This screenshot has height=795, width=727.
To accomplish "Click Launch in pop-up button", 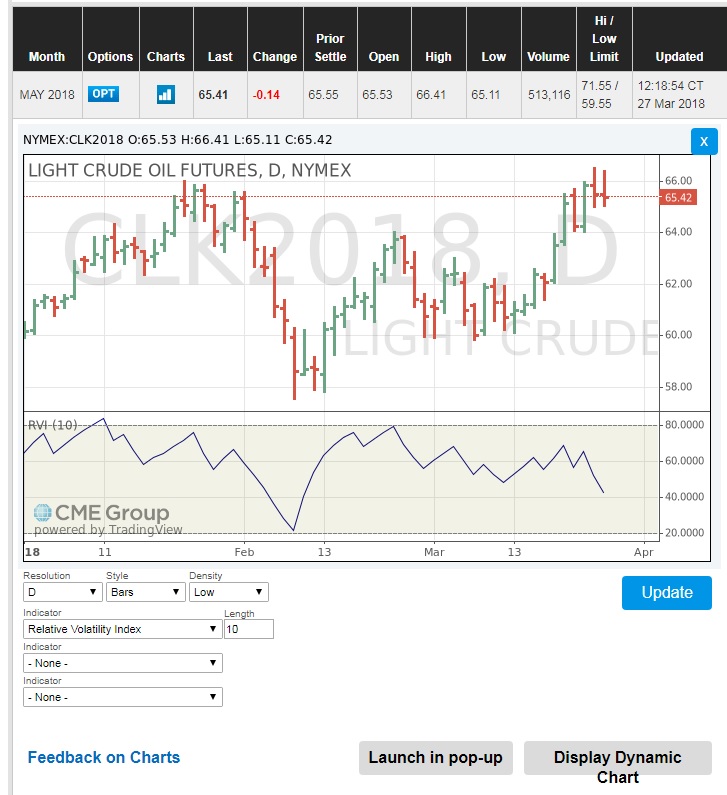I will [435, 757].
